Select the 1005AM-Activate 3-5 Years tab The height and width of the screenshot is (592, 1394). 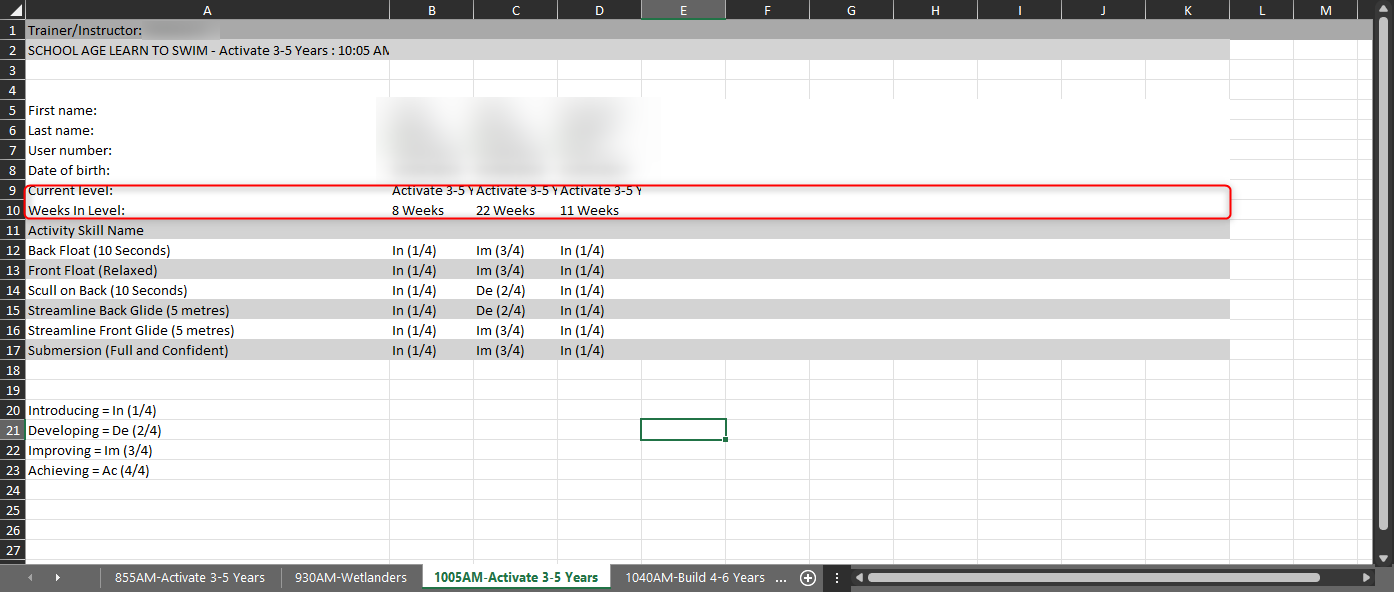click(x=515, y=578)
